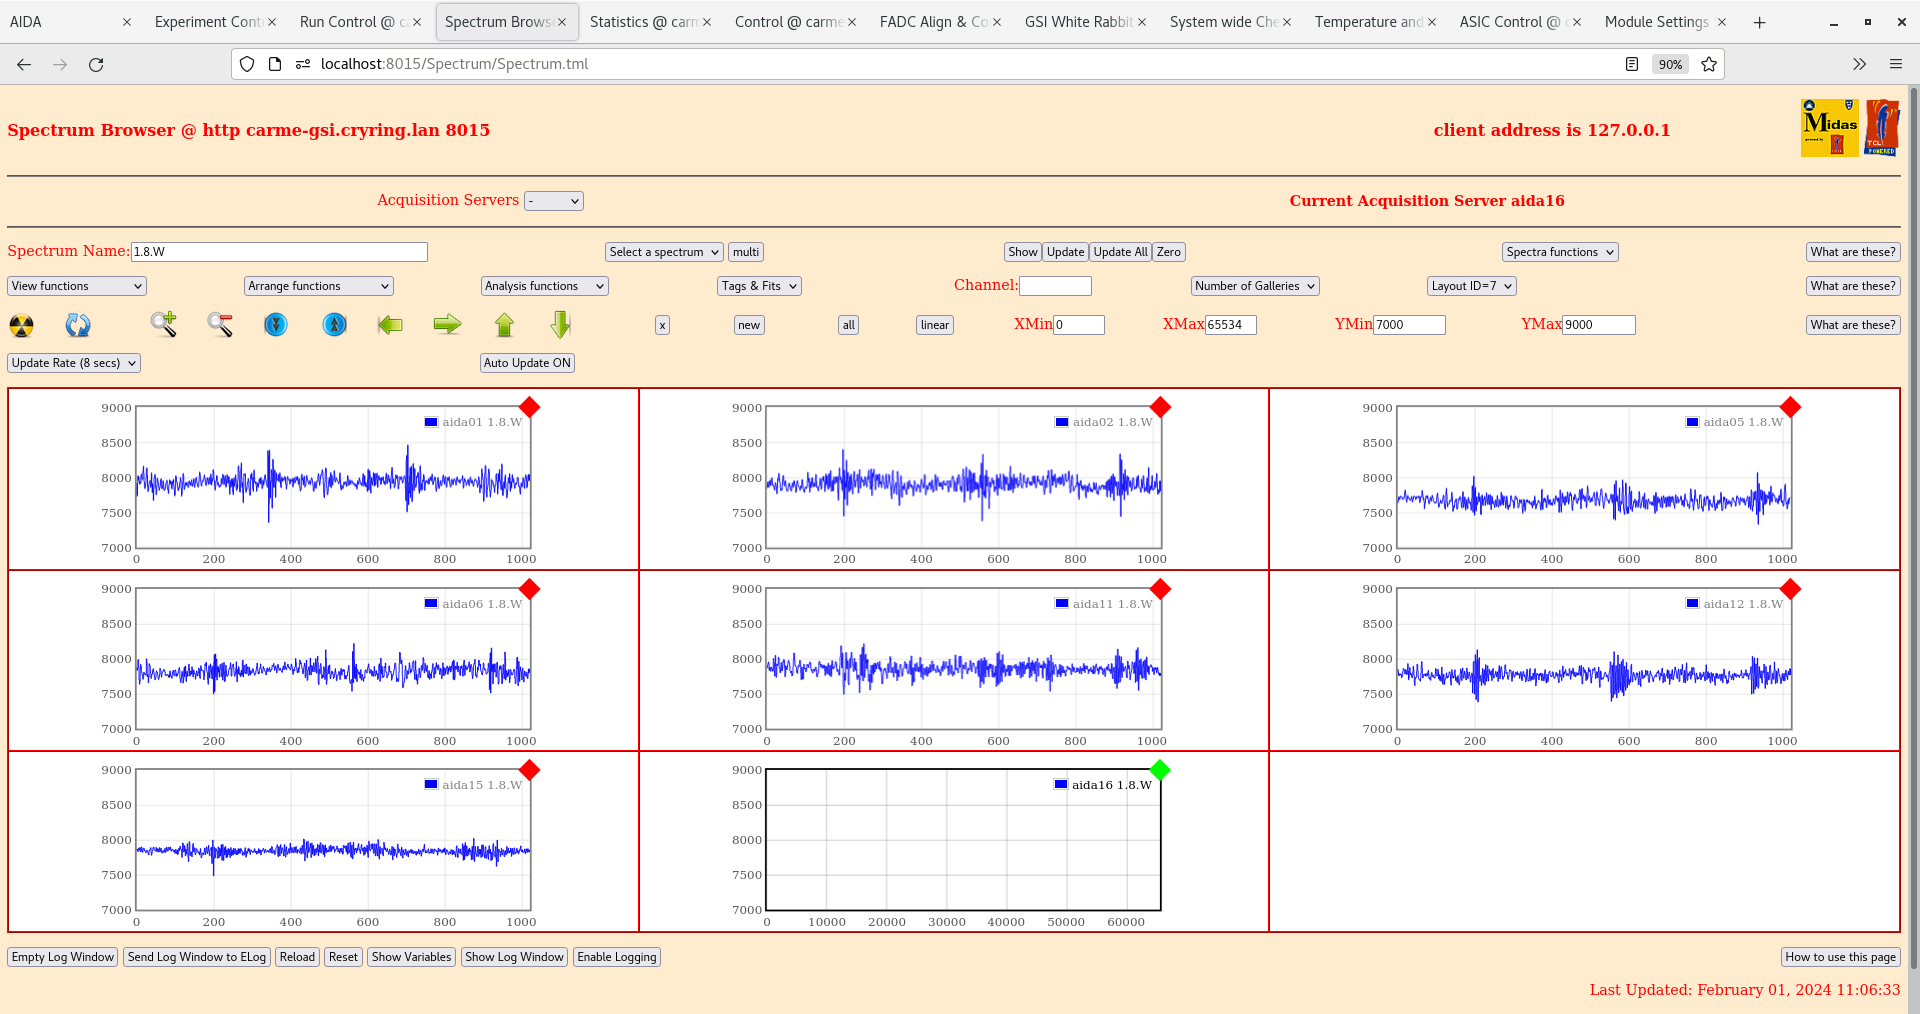This screenshot has height=1014, width=1920.
Task: Open the Select a spectrum dropdown
Action: click(x=663, y=251)
